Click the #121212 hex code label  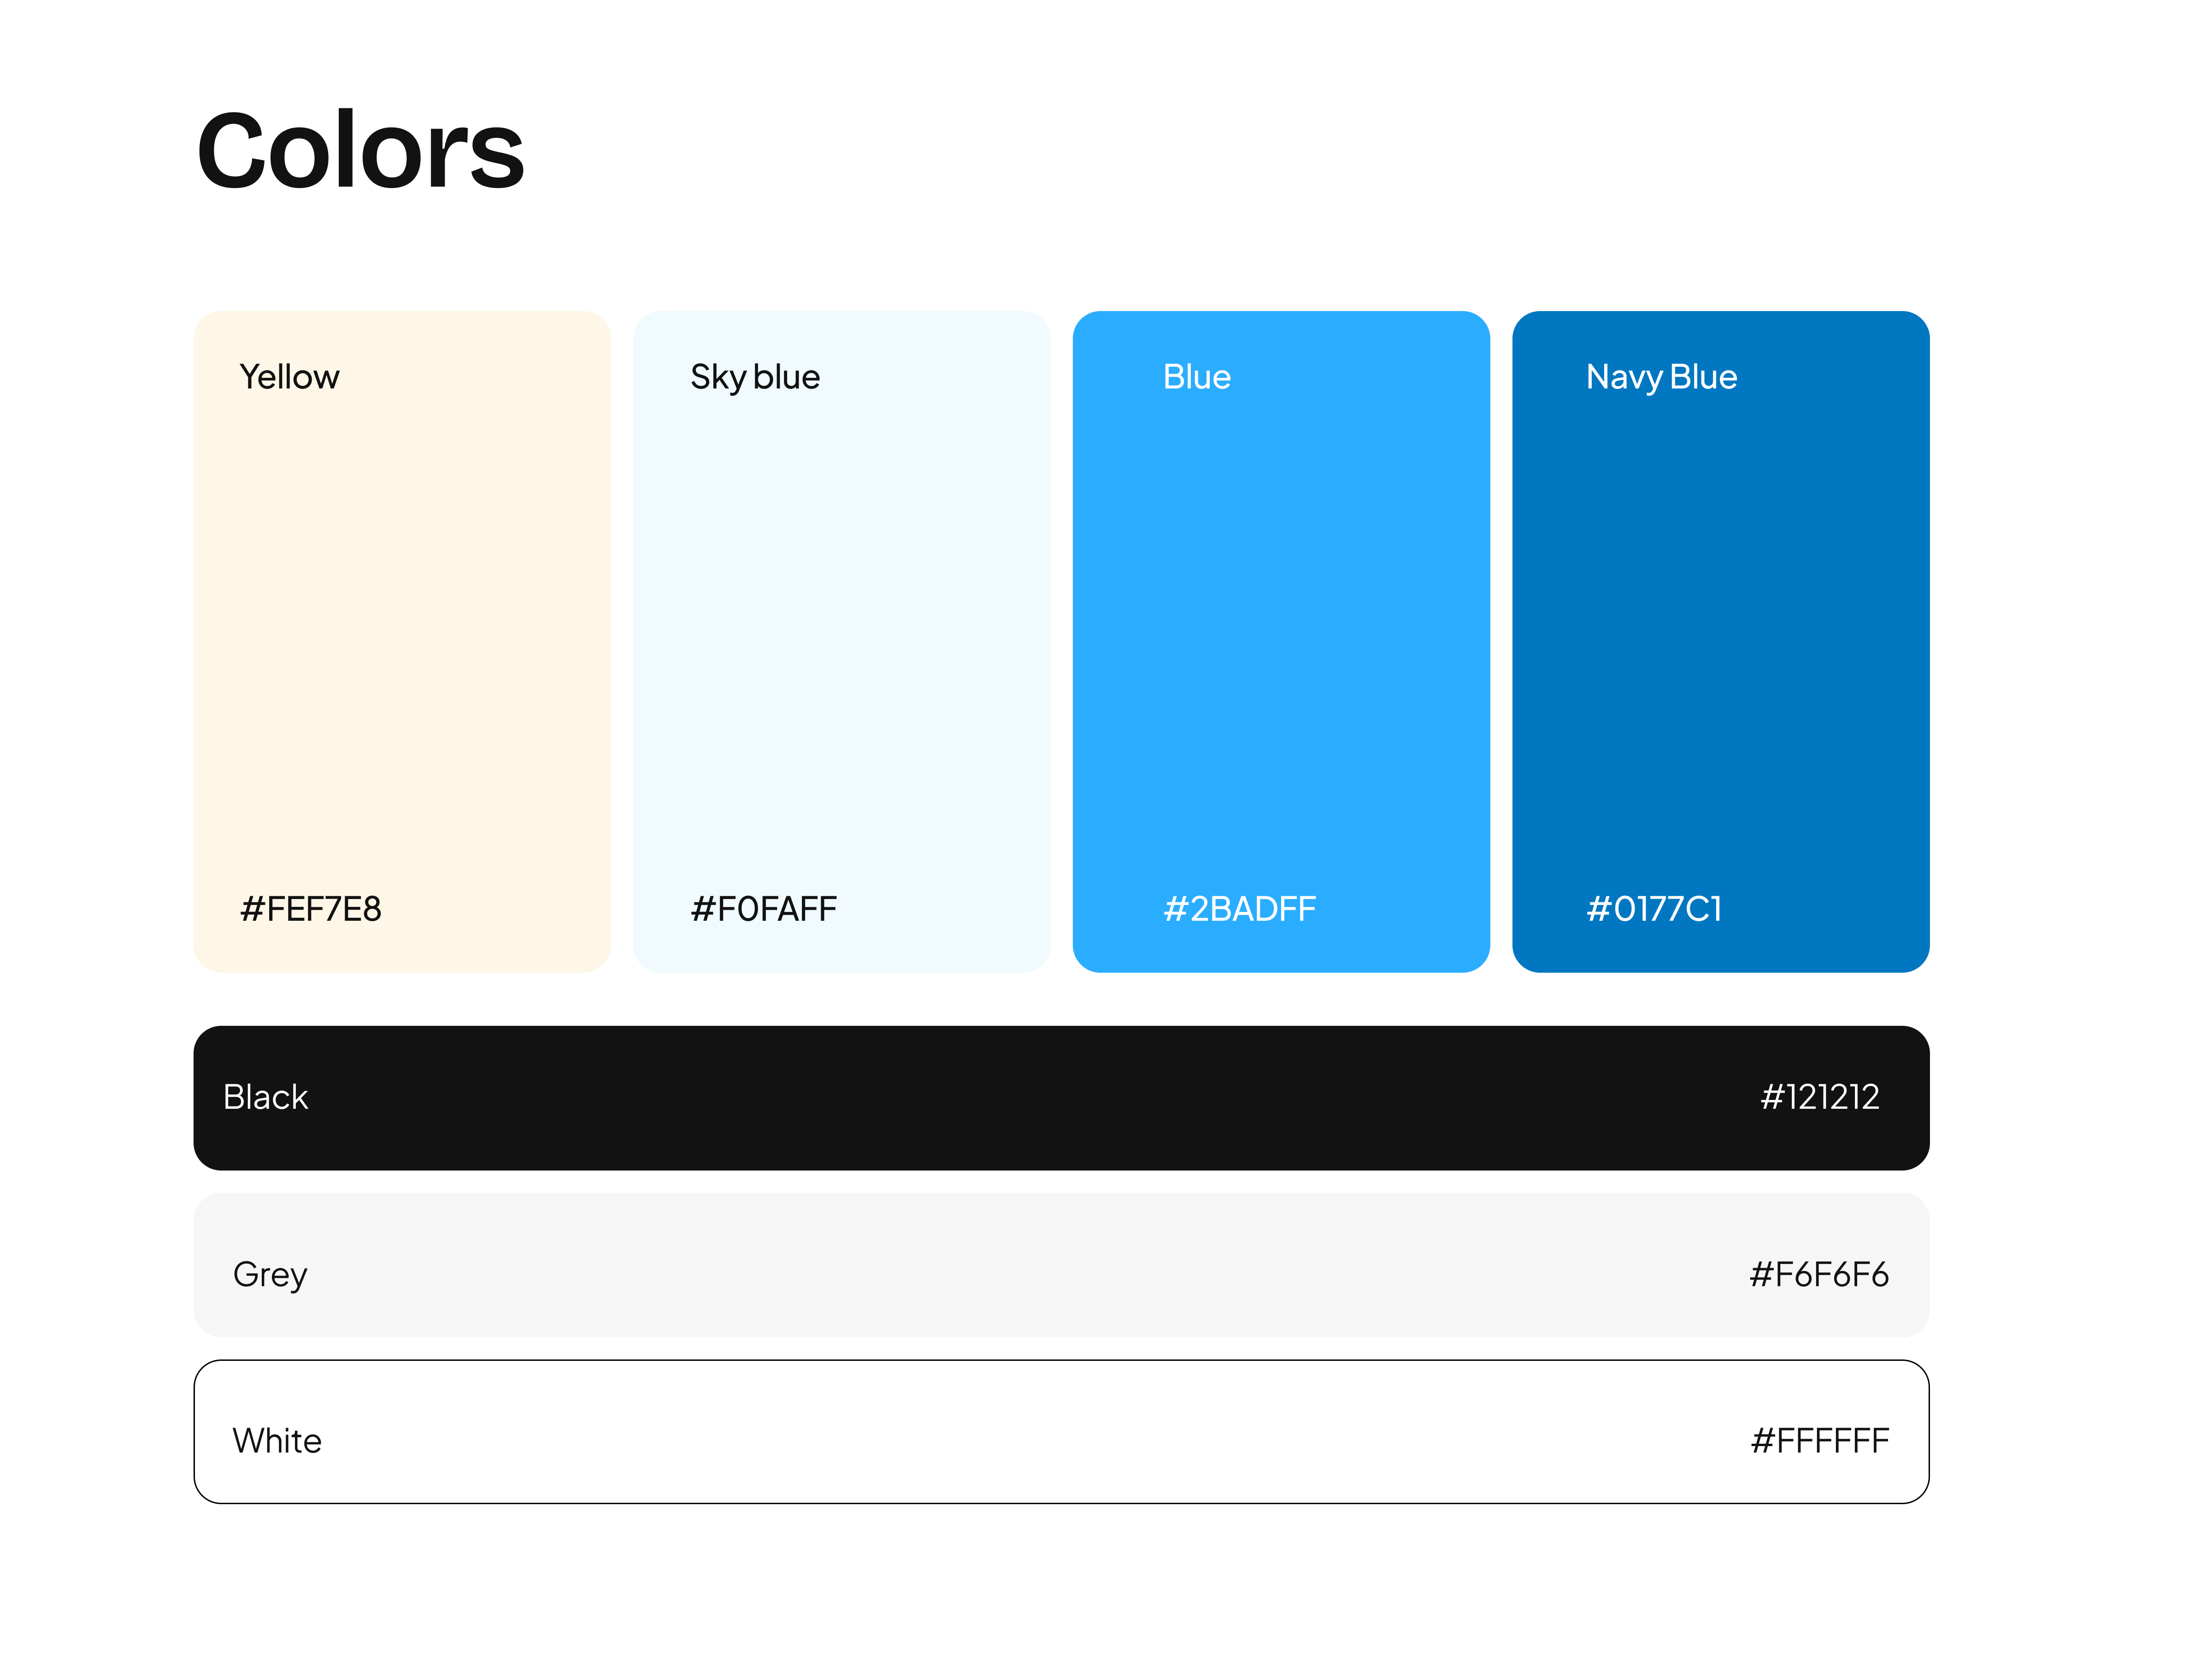click(1819, 1097)
